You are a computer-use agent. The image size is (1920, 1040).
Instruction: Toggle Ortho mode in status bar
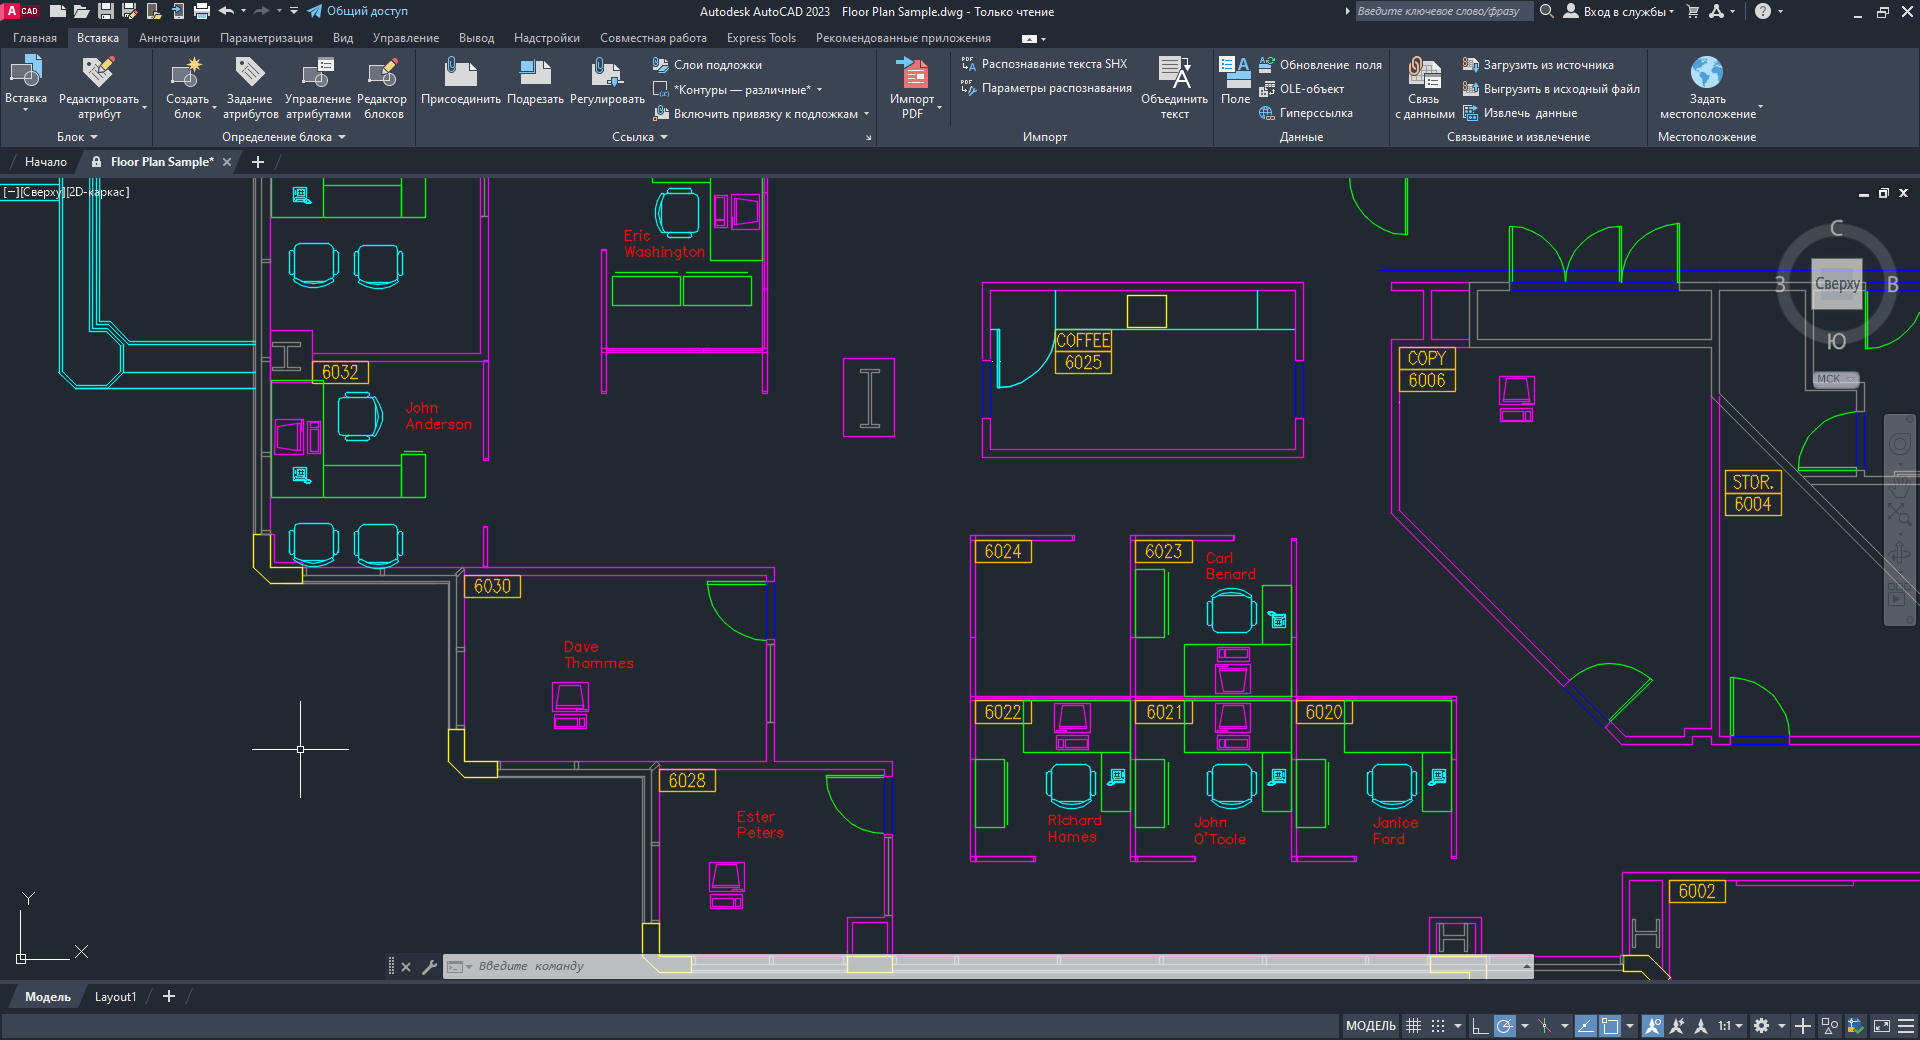[x=1480, y=1026]
